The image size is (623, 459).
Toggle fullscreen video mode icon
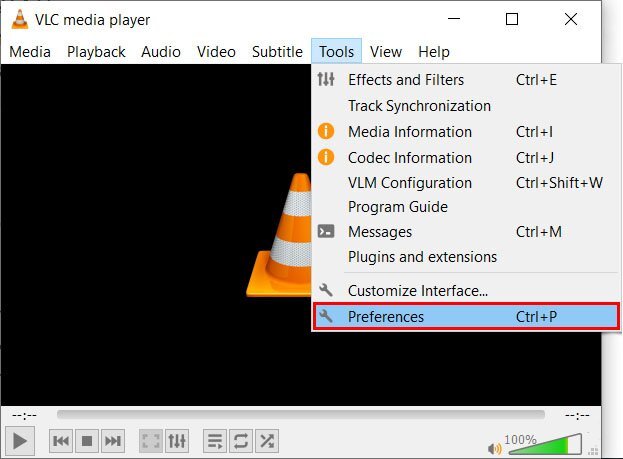click(151, 441)
